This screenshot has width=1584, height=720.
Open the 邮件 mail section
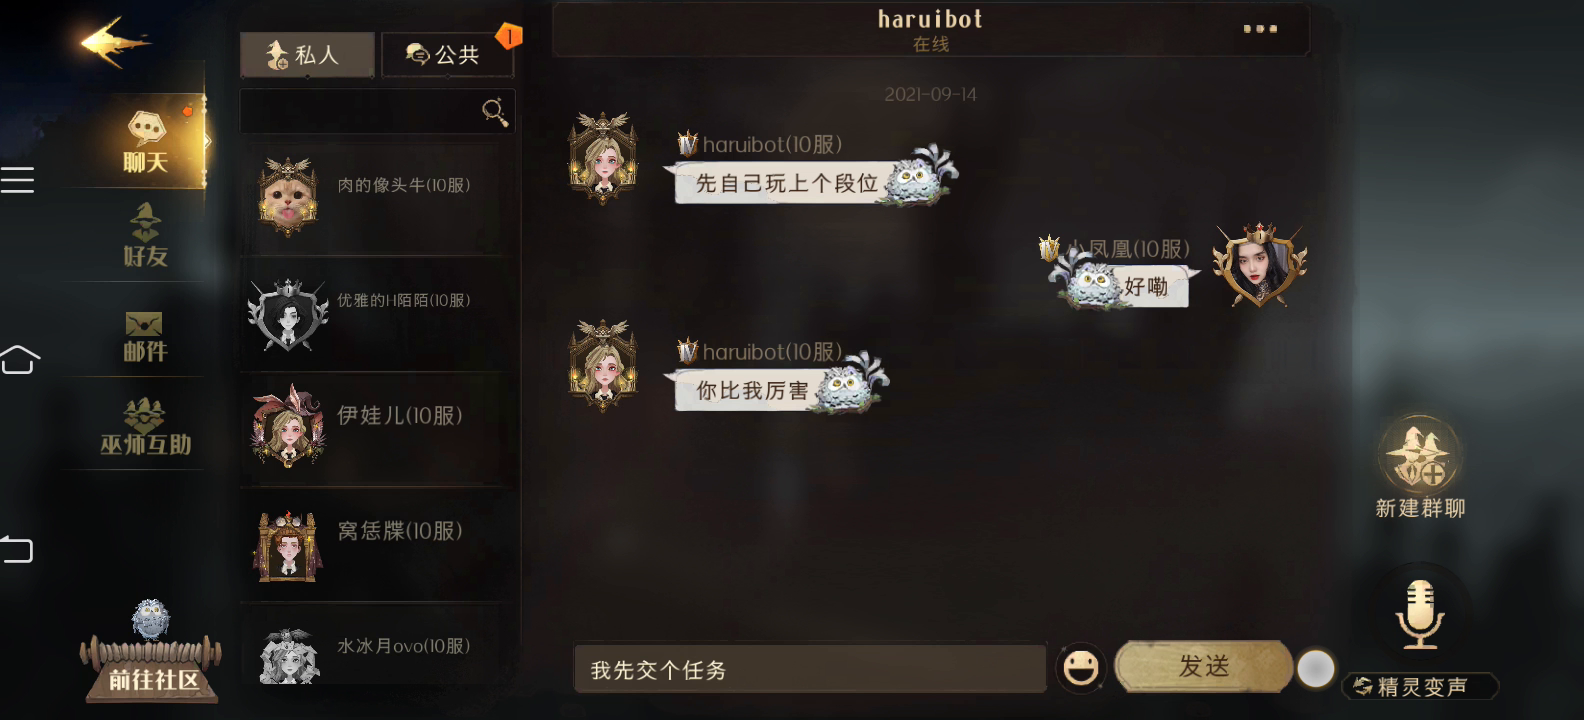pos(145,335)
